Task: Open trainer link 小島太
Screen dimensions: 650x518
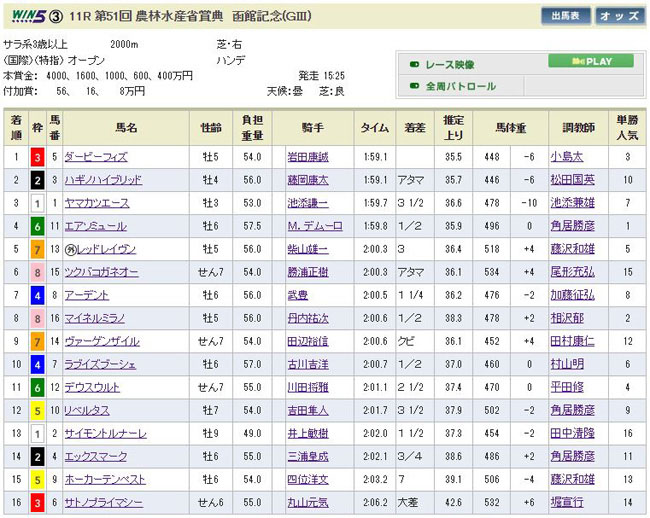Action: coord(564,157)
